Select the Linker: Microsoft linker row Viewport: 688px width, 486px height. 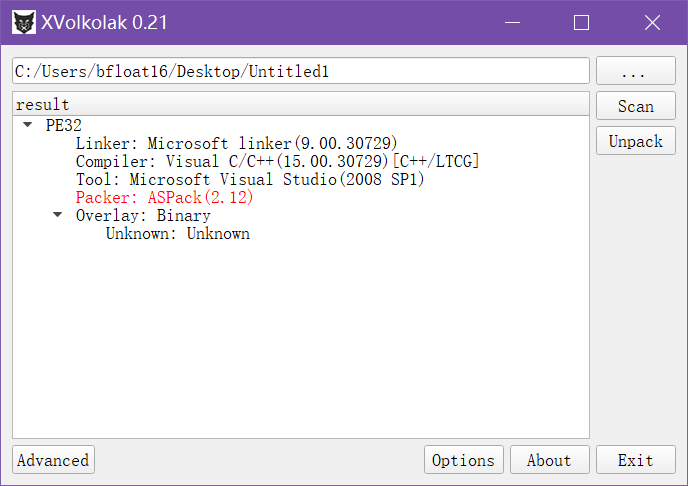coord(236,143)
